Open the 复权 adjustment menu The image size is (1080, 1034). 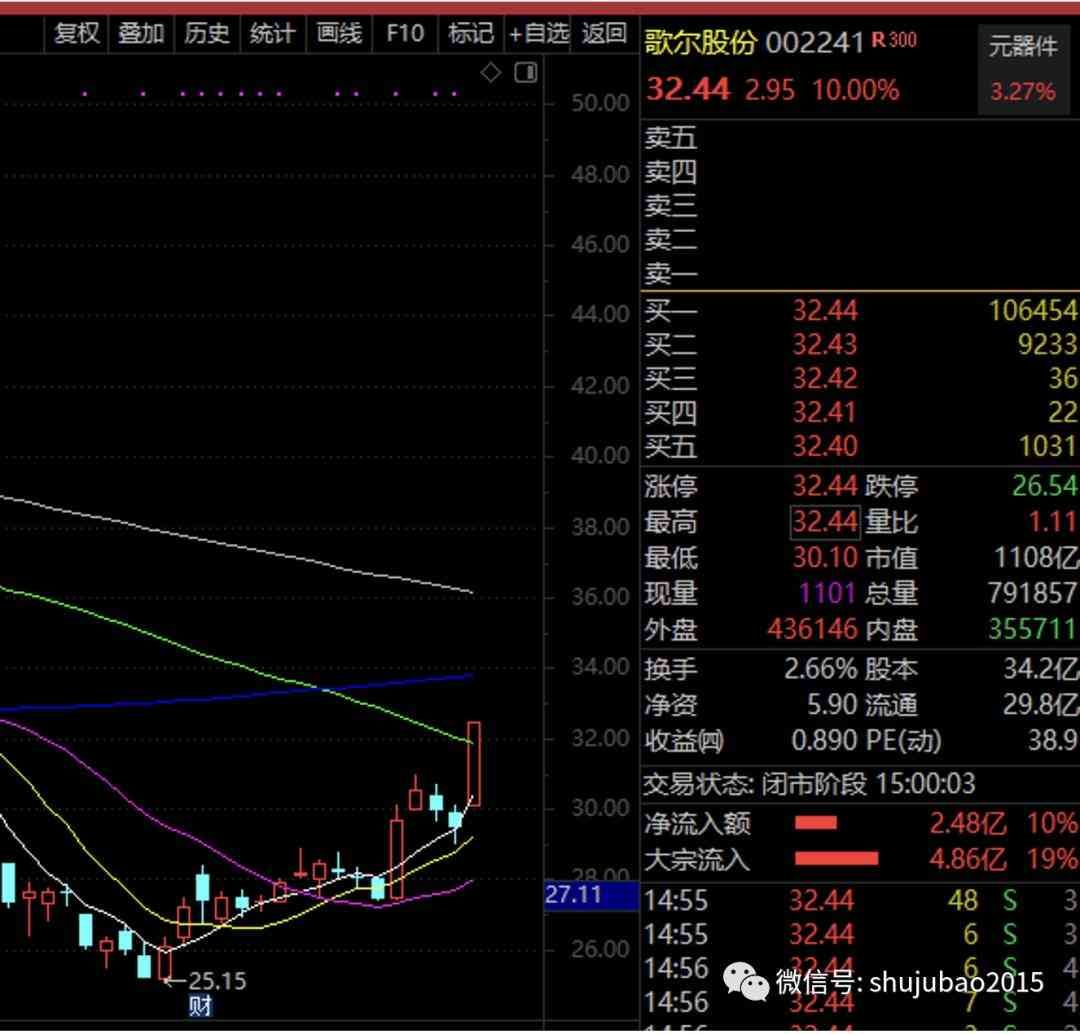tap(77, 34)
